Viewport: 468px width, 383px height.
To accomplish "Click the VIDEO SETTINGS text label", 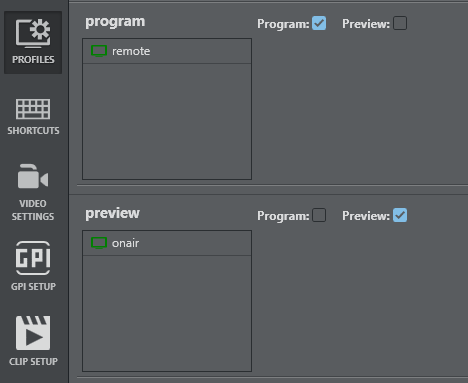I will (x=33, y=210).
